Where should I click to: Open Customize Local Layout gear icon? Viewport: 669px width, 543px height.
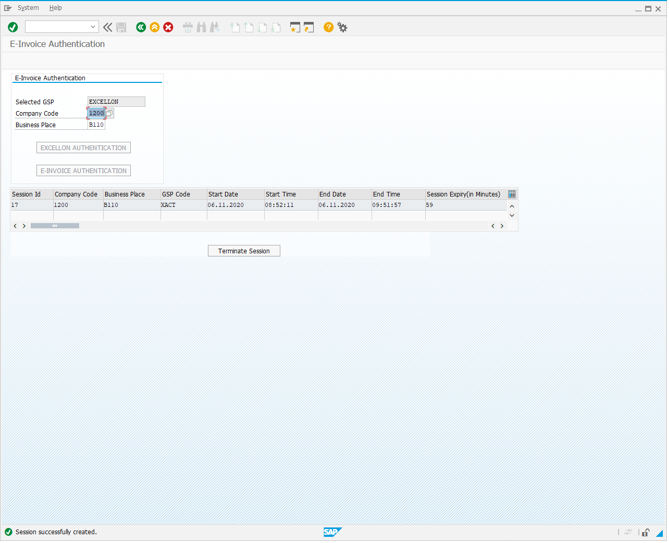342,27
